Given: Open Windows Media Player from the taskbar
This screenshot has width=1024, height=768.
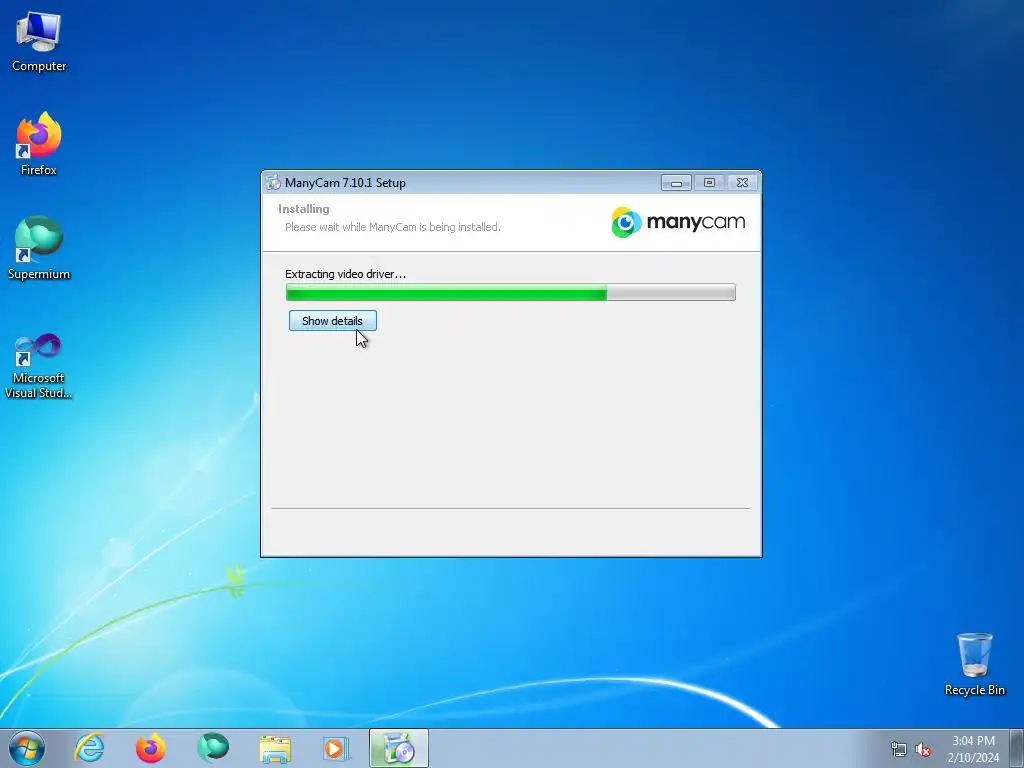Looking at the screenshot, I should (337, 748).
